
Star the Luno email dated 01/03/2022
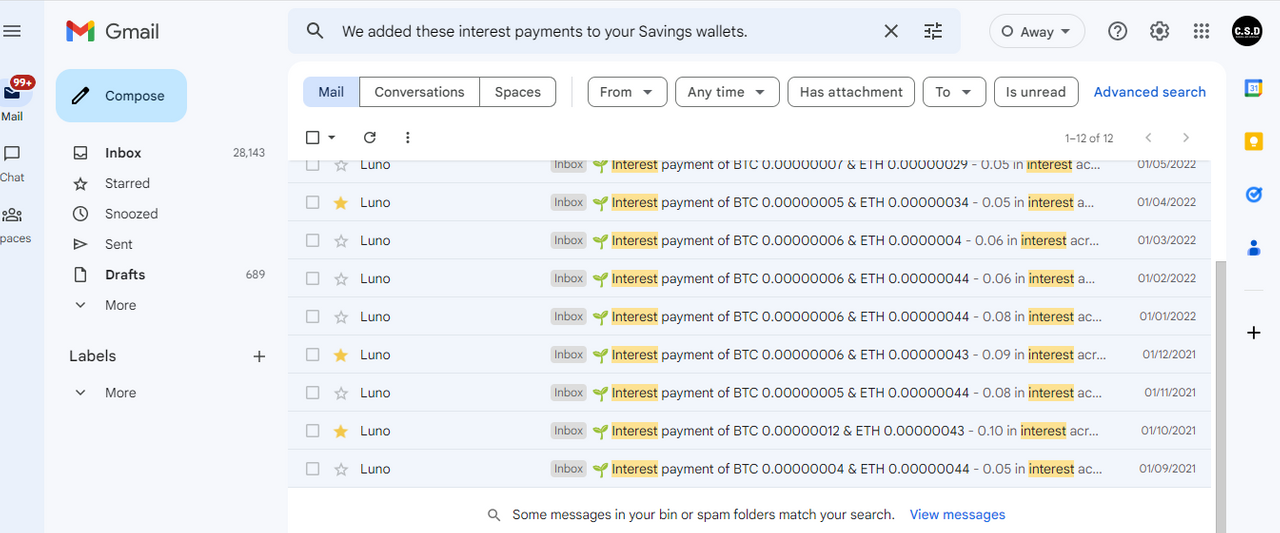point(341,240)
